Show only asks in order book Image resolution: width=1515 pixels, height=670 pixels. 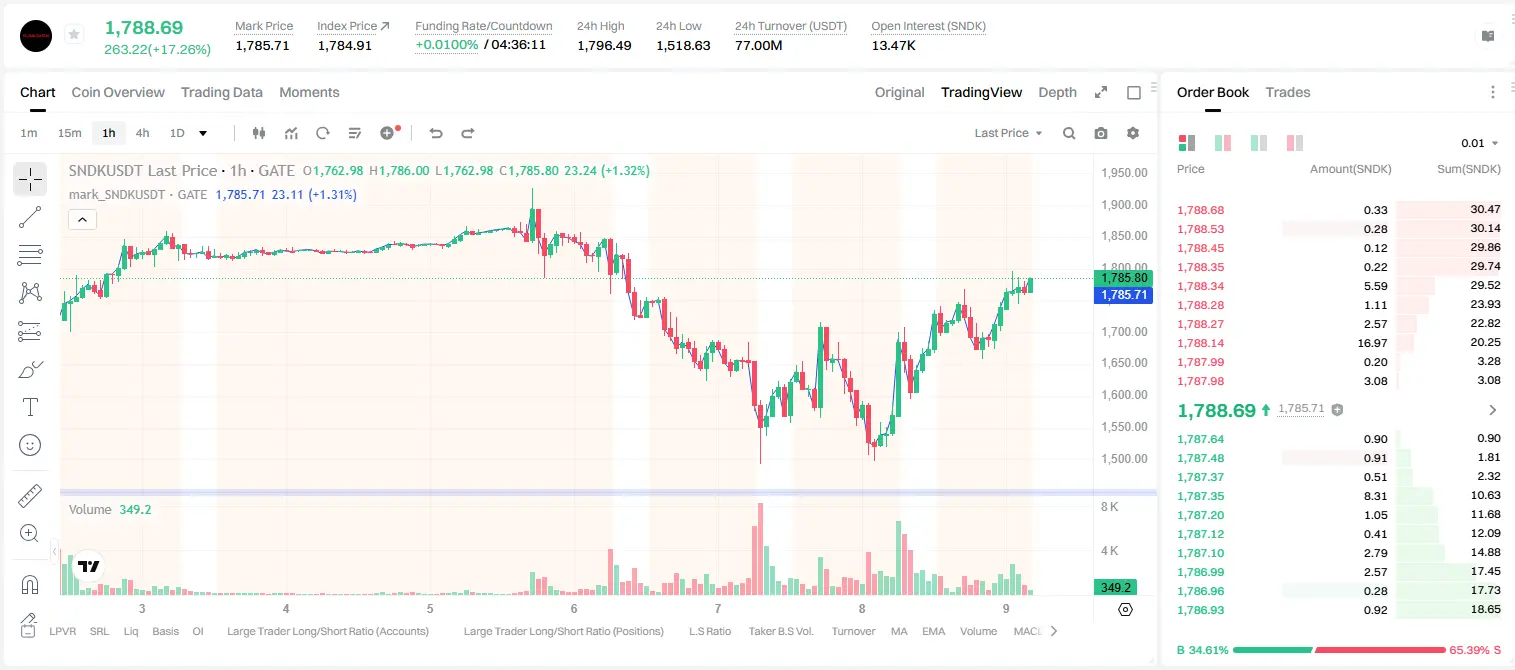(x=1295, y=143)
